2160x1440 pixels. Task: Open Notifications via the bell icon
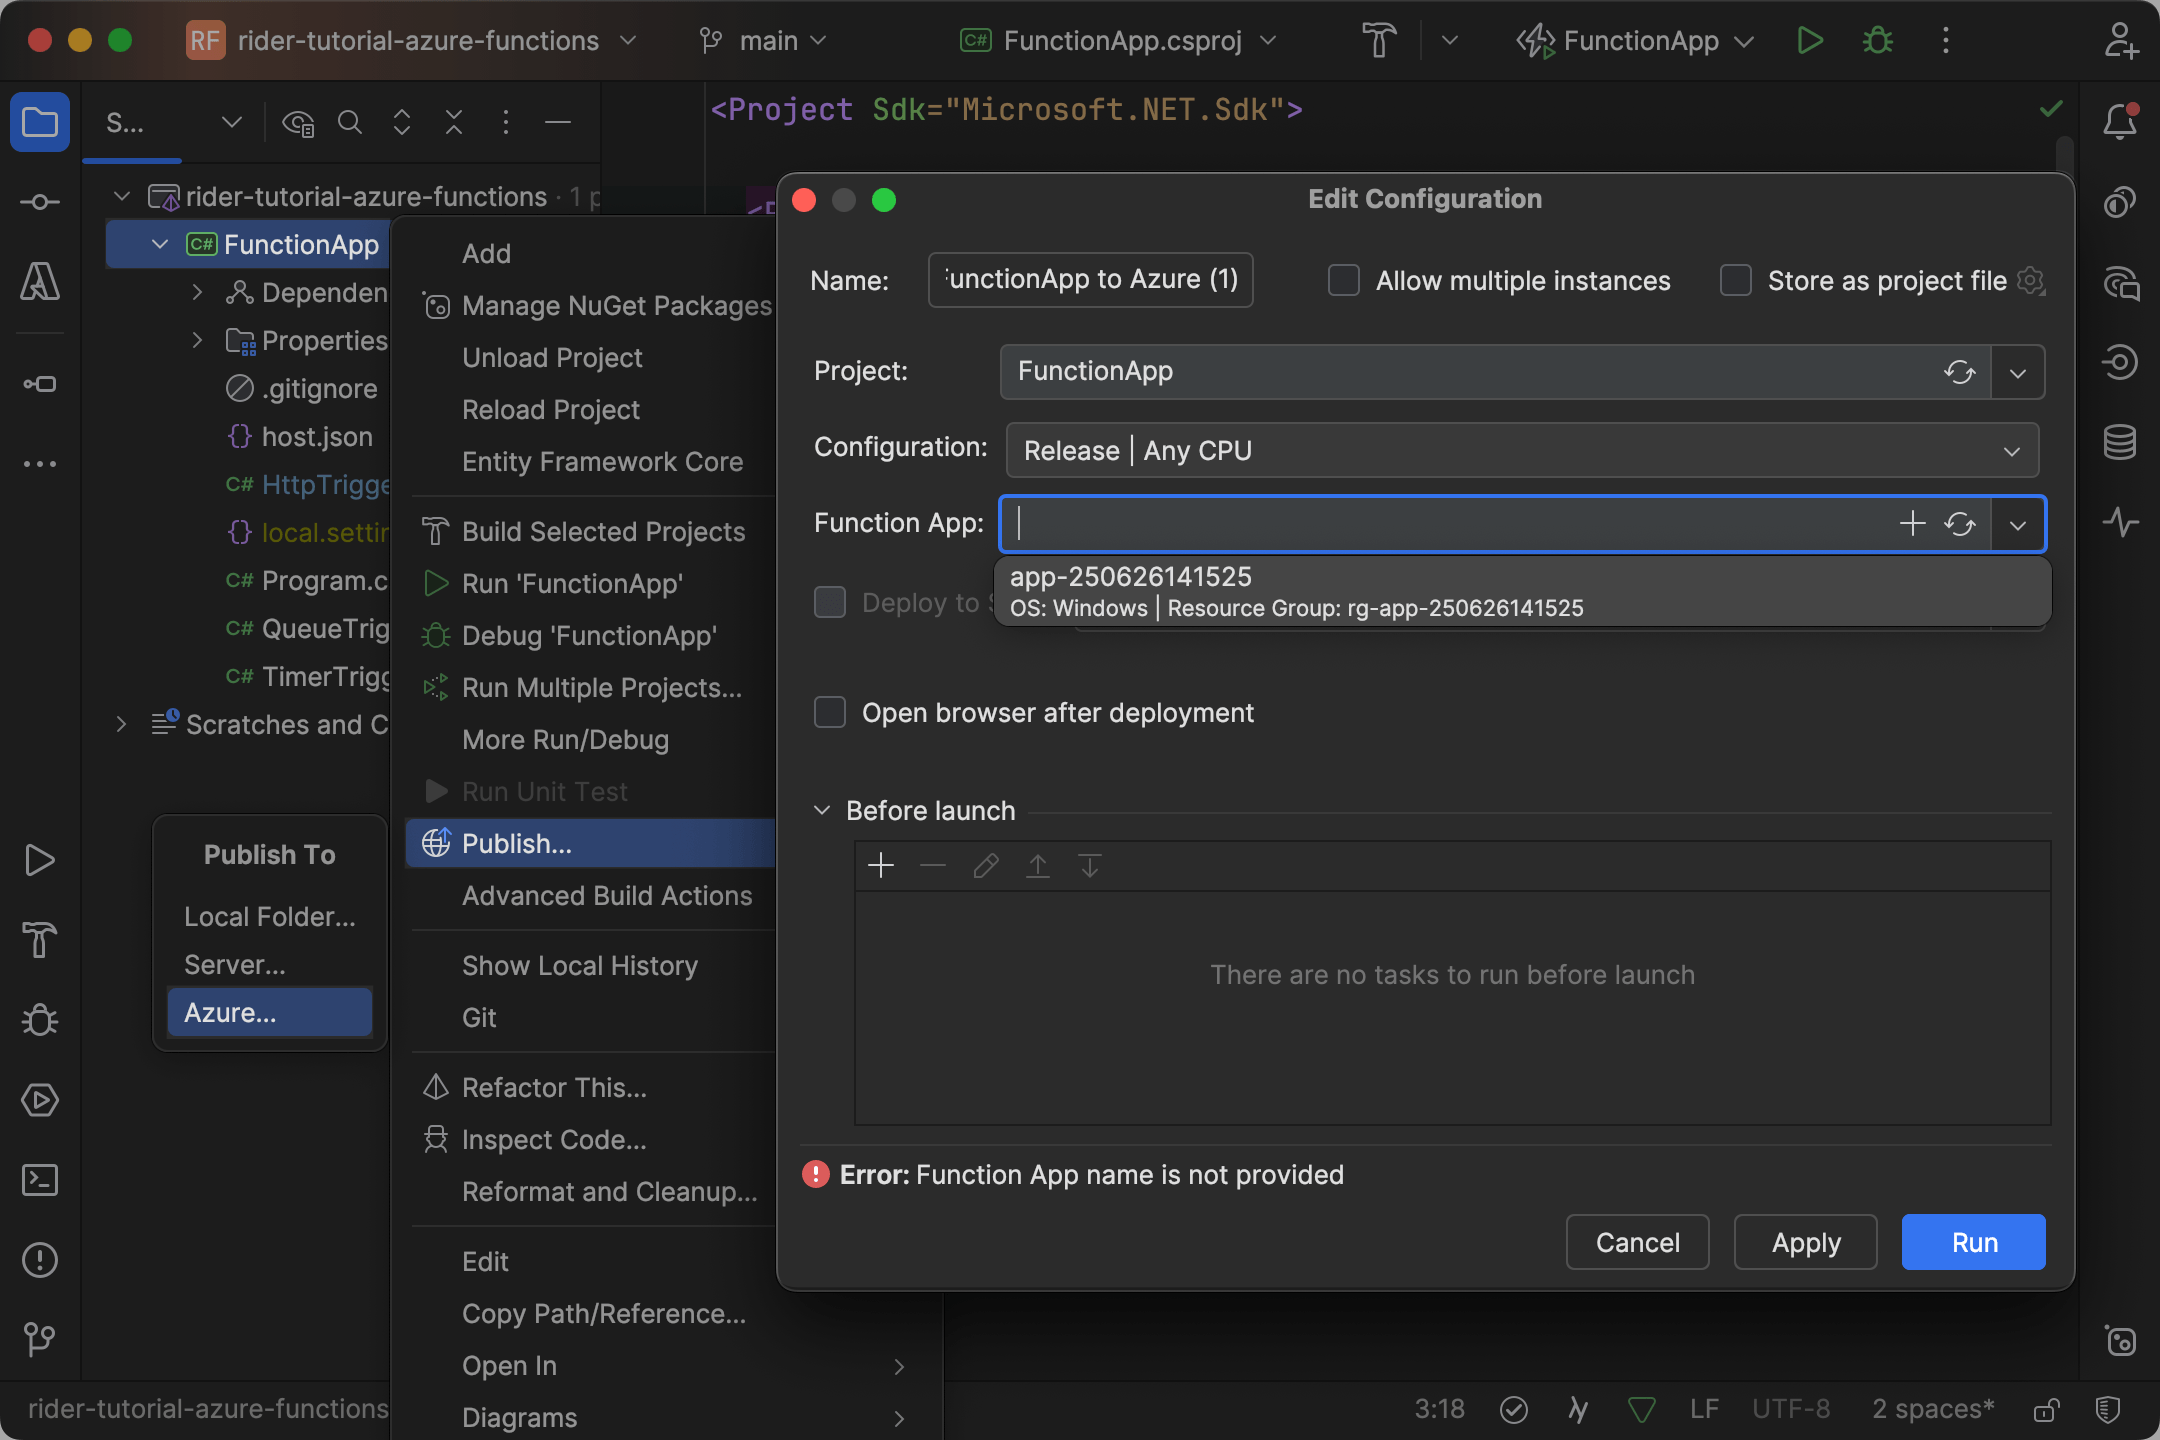click(x=2121, y=122)
